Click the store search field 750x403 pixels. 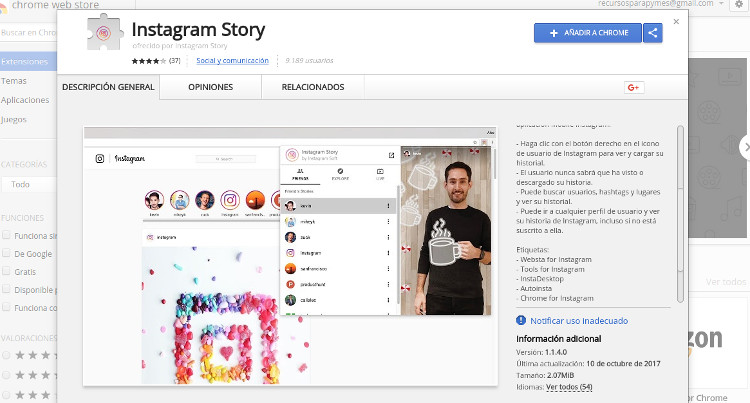point(29,33)
